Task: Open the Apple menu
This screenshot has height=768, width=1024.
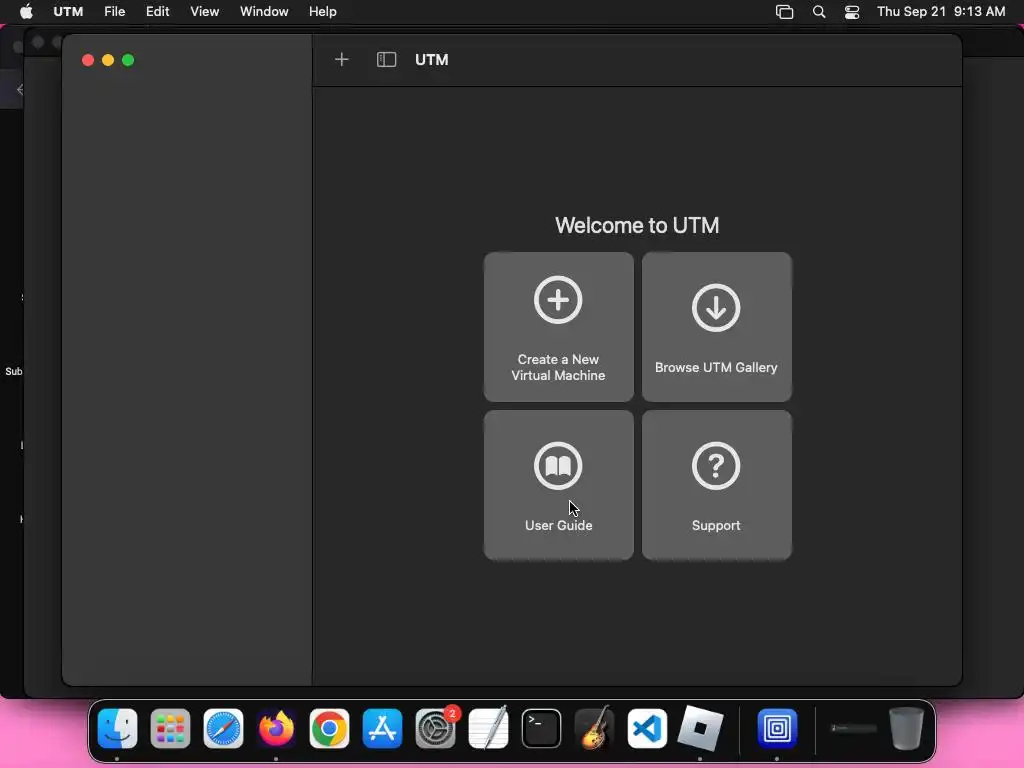Action: (26, 12)
